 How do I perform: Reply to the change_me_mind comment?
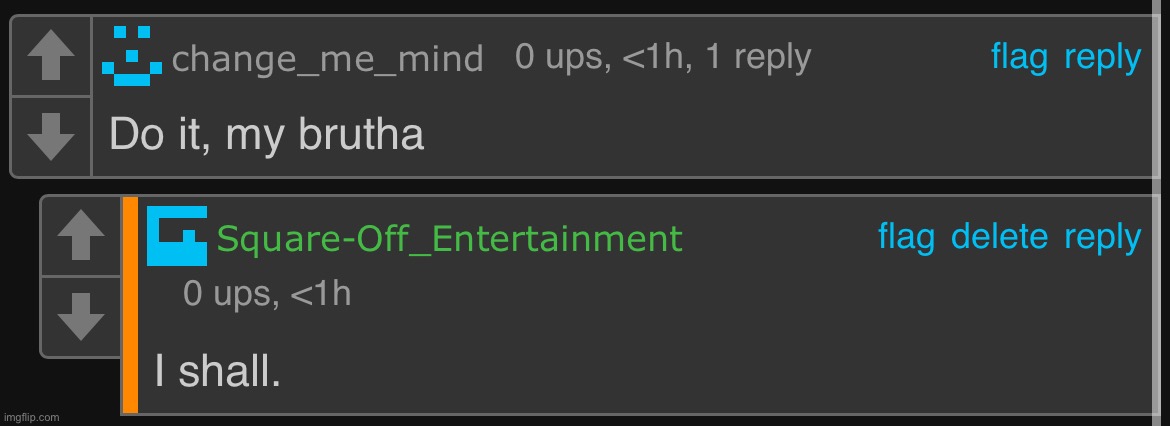1102,58
